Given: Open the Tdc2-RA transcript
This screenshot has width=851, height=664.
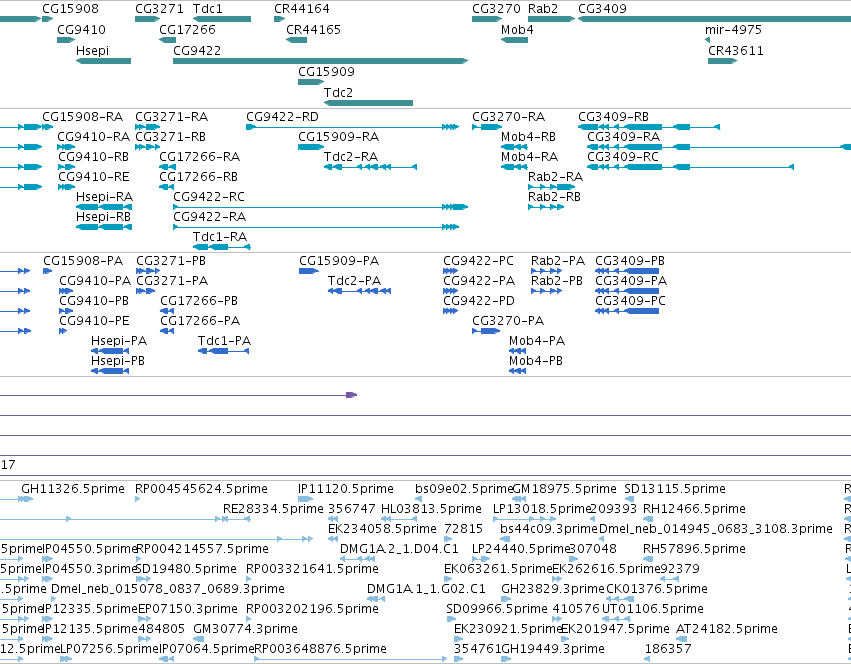Looking at the screenshot, I should pos(370,167).
